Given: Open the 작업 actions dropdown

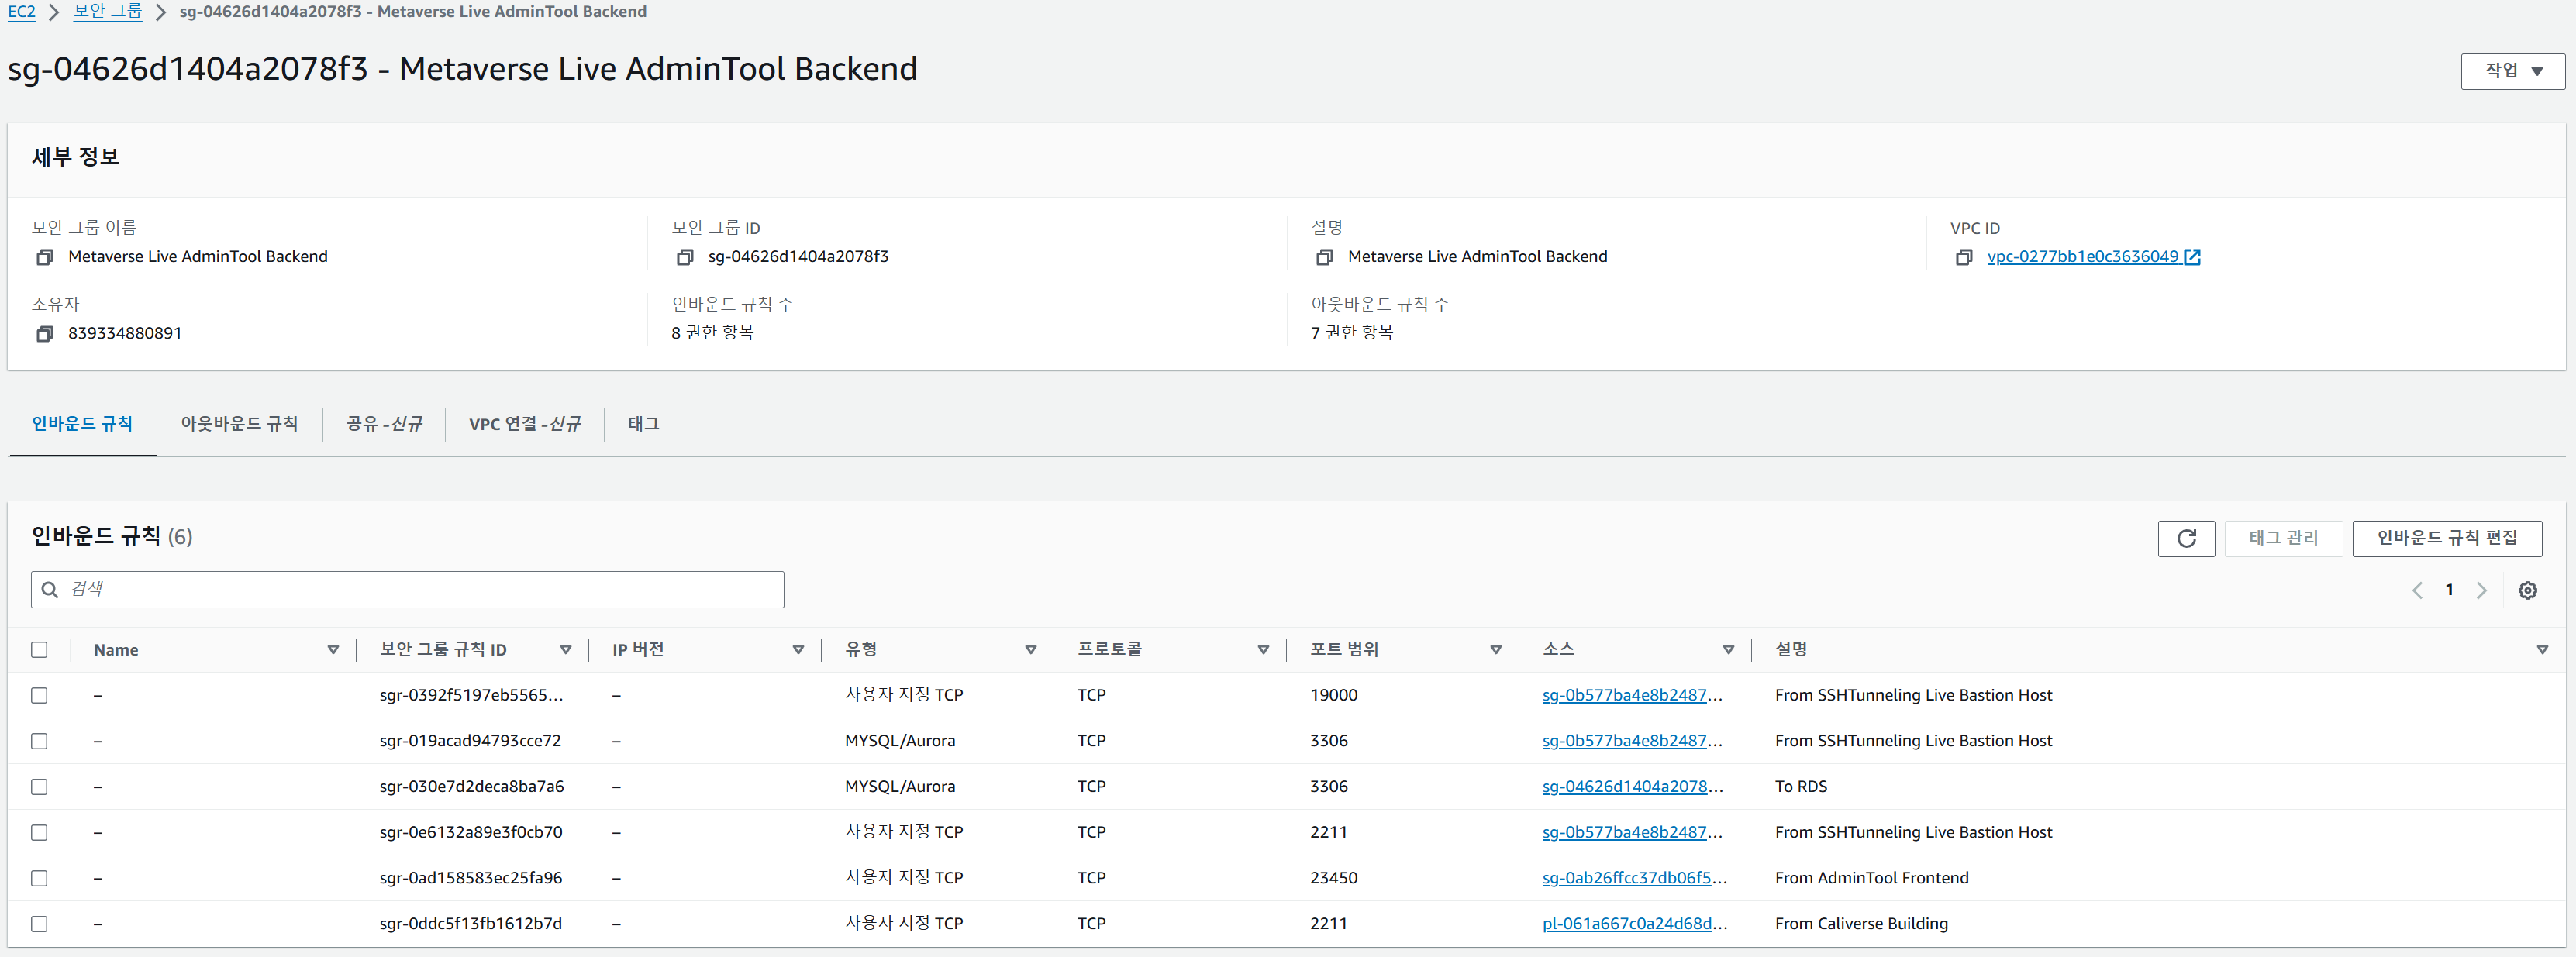Looking at the screenshot, I should coord(2512,71).
